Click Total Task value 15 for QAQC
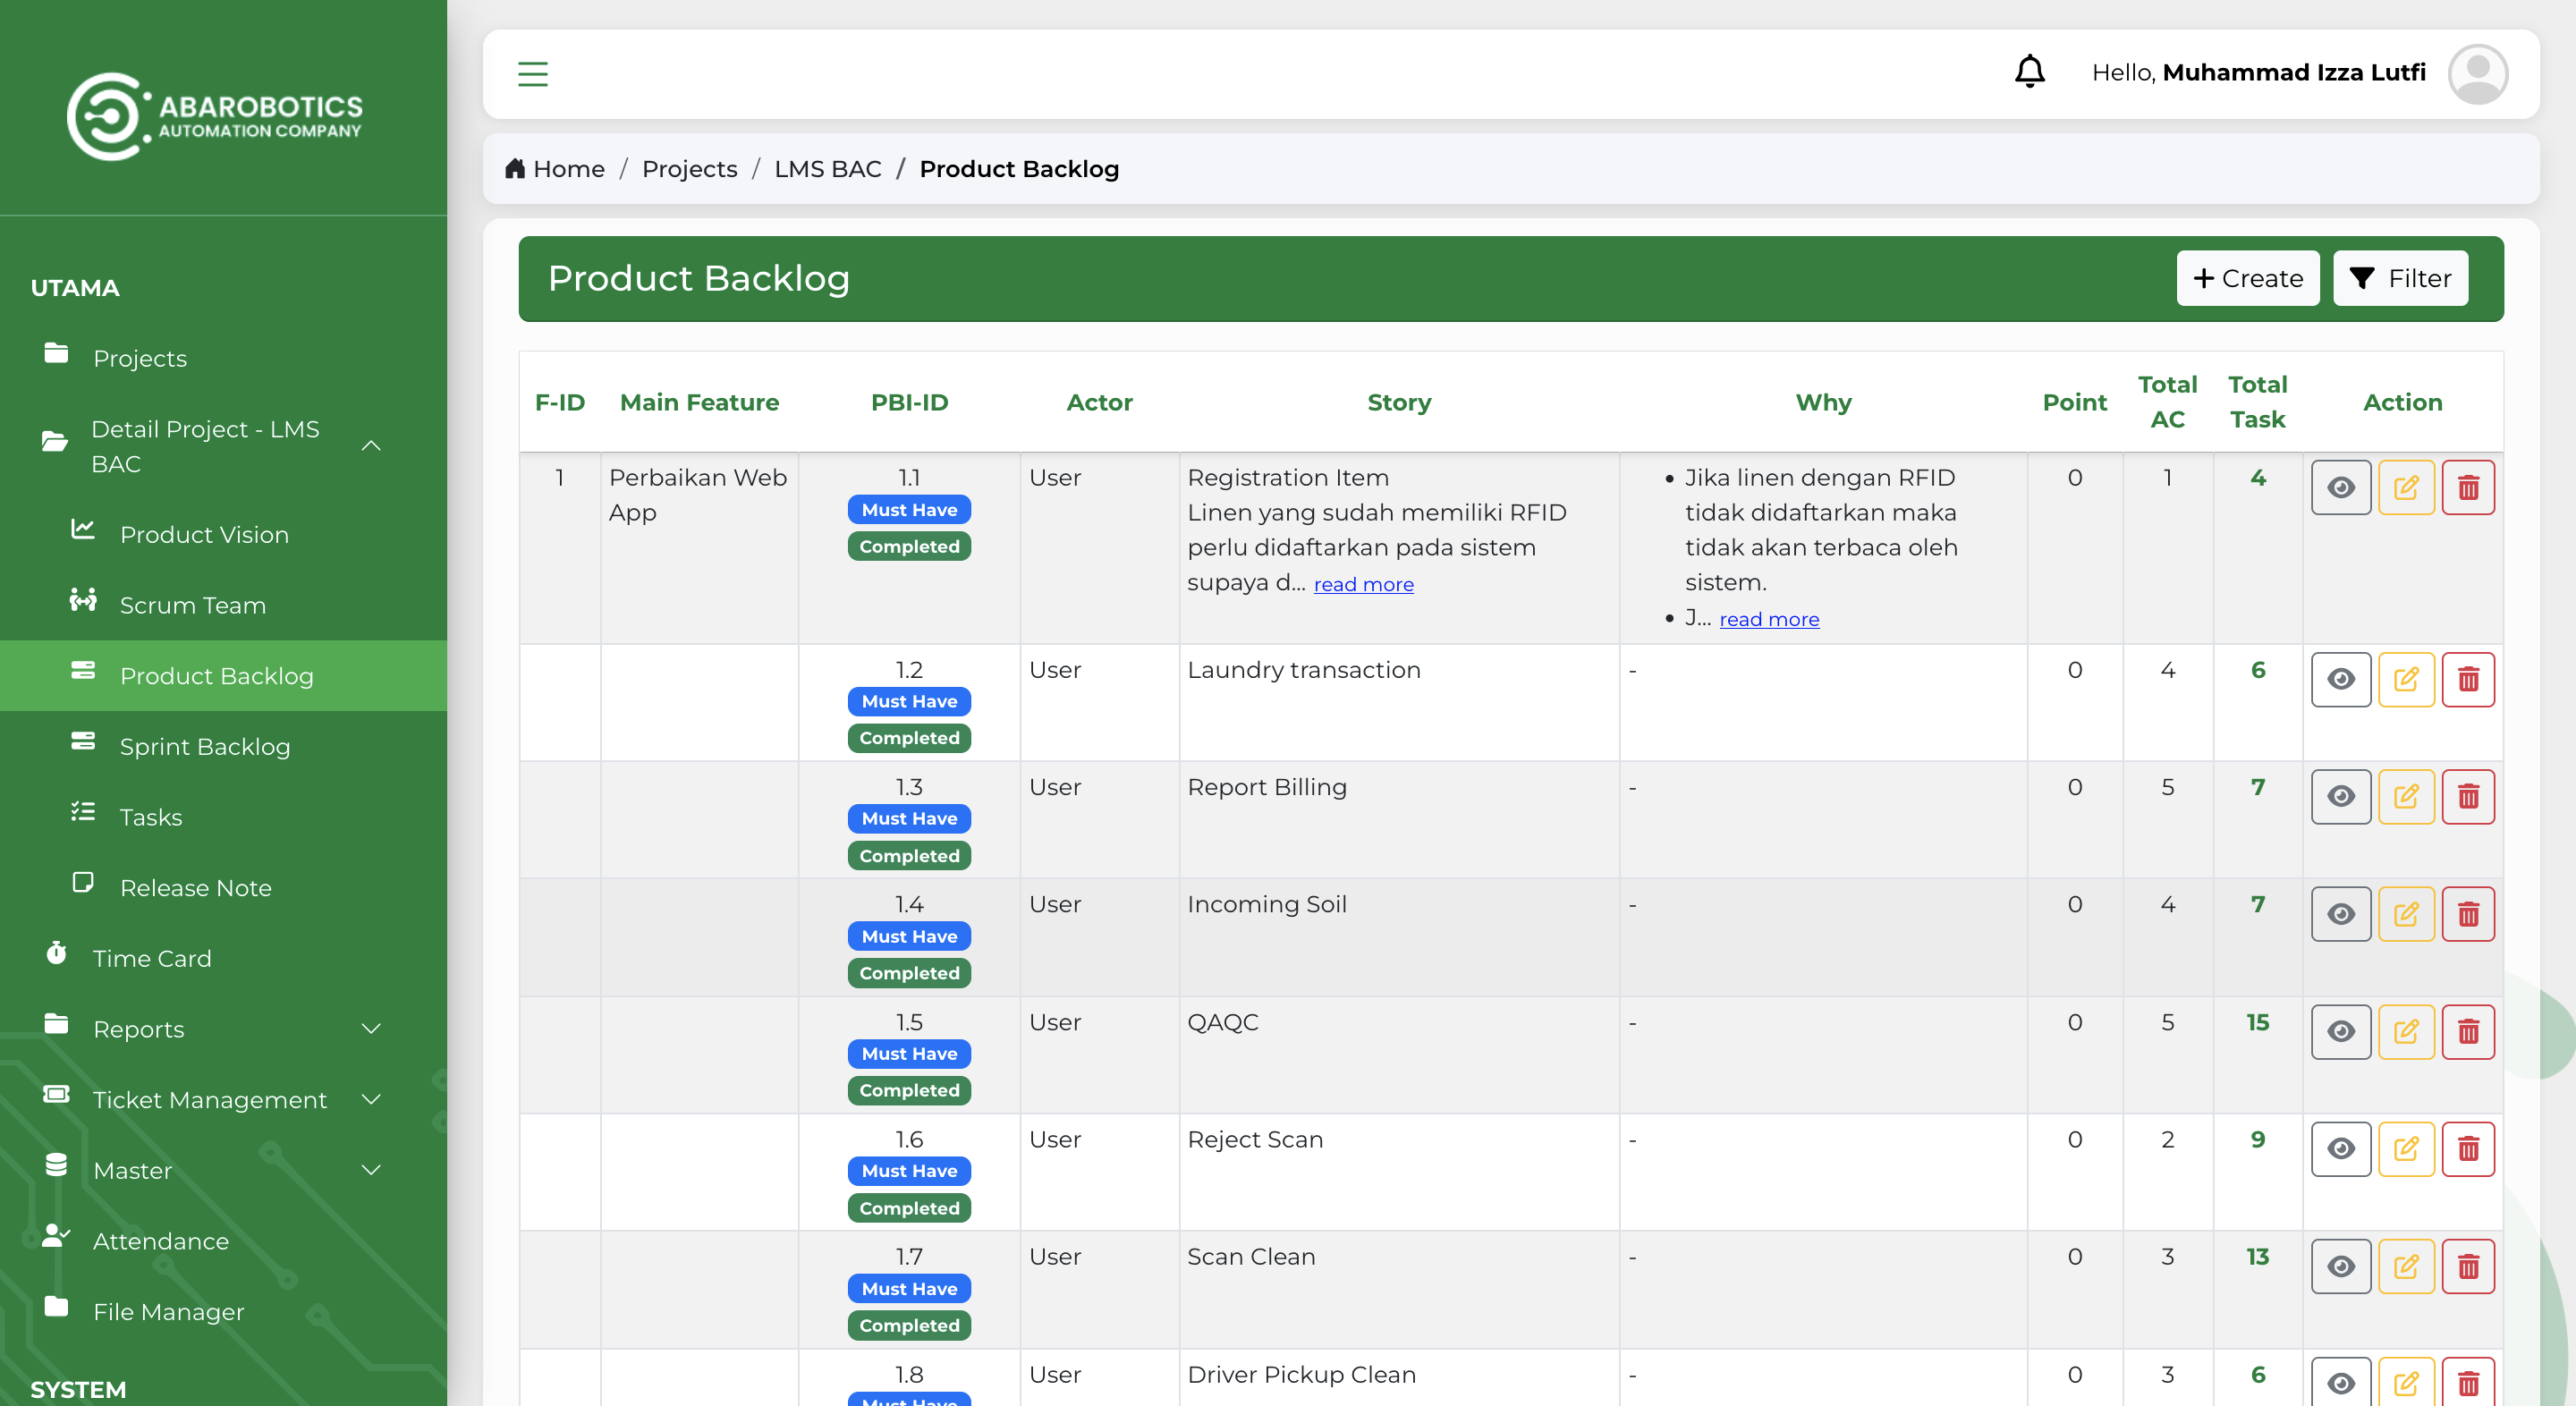2576x1406 pixels. click(x=2257, y=1023)
